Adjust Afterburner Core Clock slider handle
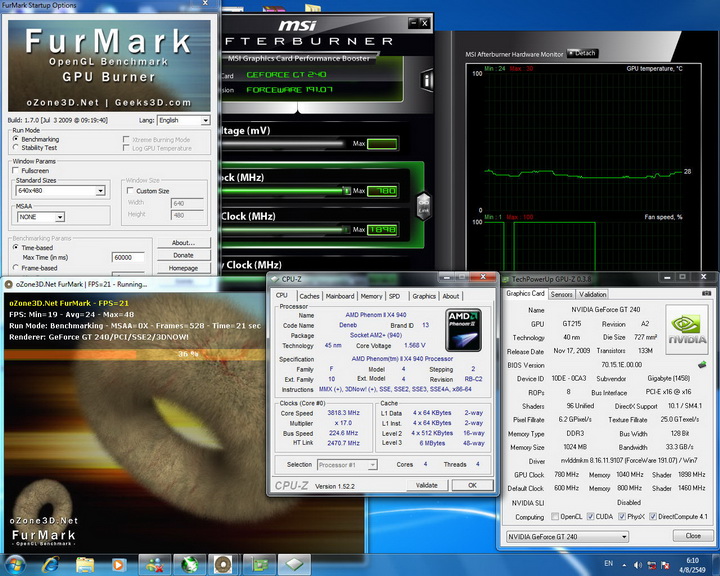The image size is (720, 576). [x=346, y=191]
